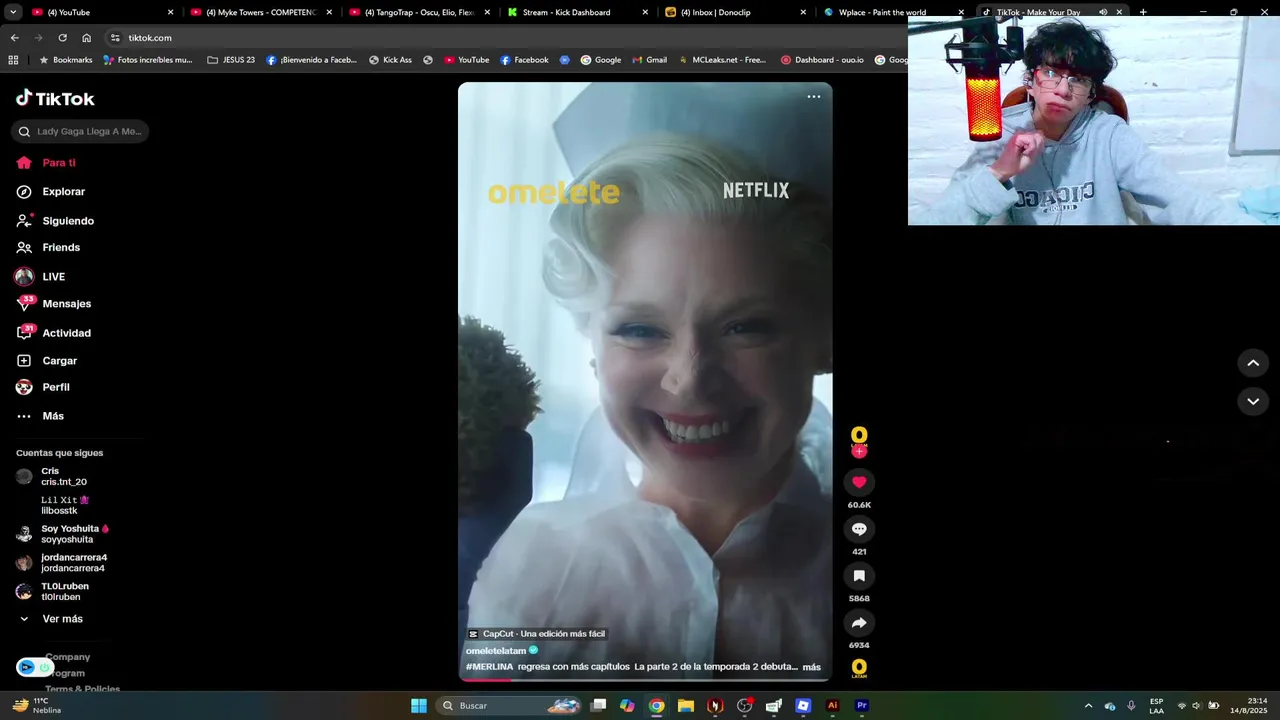The image size is (1280, 720).
Task: Show hidden system tray icons
Action: 1088,705
